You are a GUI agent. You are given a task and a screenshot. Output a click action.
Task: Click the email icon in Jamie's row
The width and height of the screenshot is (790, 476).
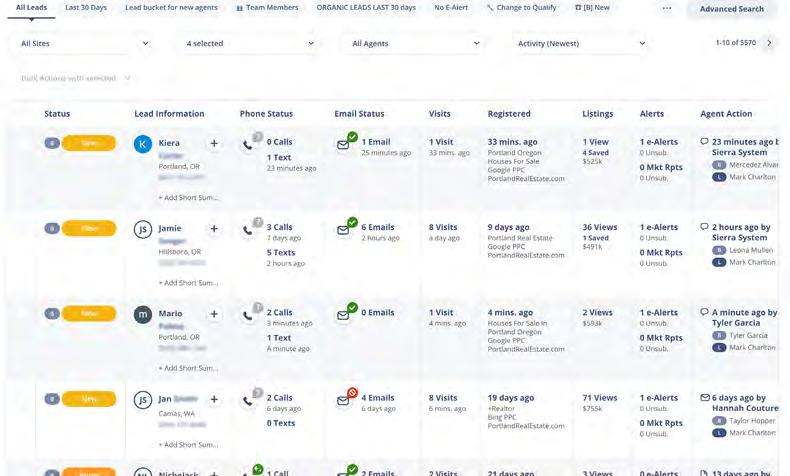[343, 230]
